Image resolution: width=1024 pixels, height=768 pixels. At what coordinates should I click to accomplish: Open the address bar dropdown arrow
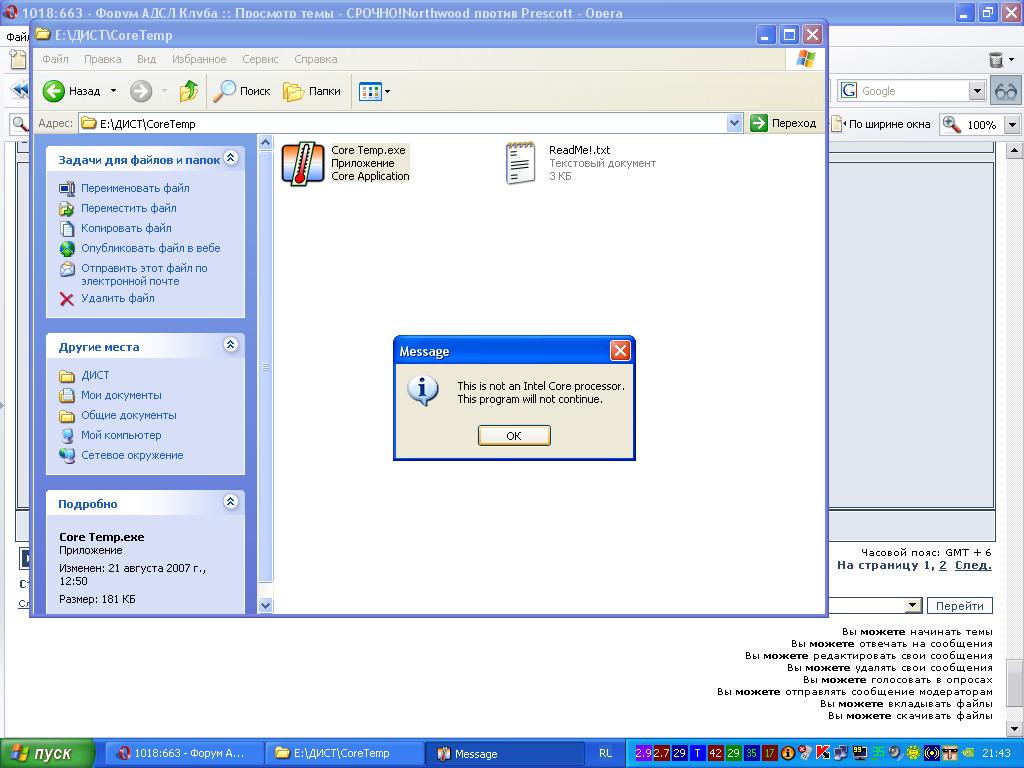(734, 123)
